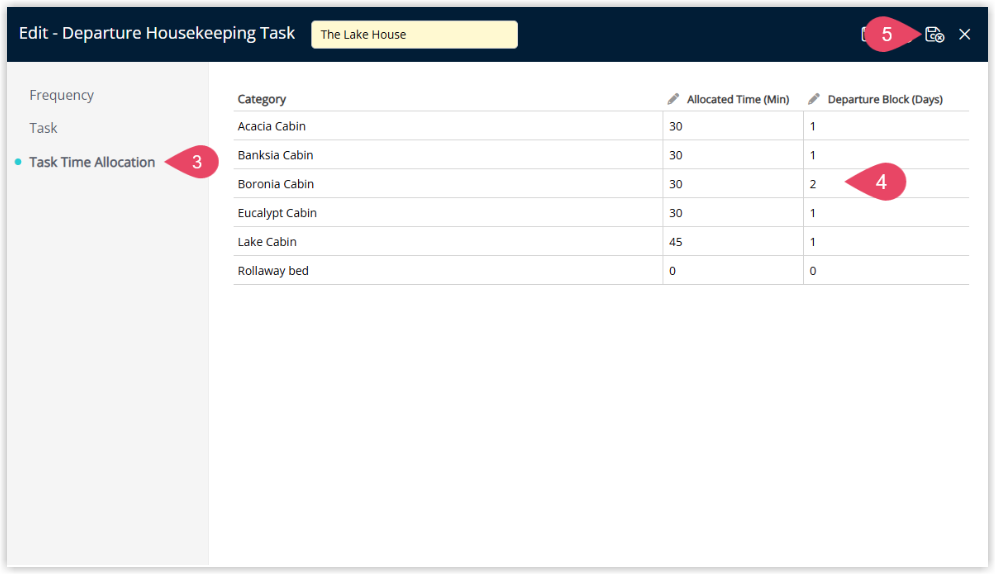The width and height of the screenshot is (996, 575).
Task: Click the Save and Exit icon
Action: (934, 34)
